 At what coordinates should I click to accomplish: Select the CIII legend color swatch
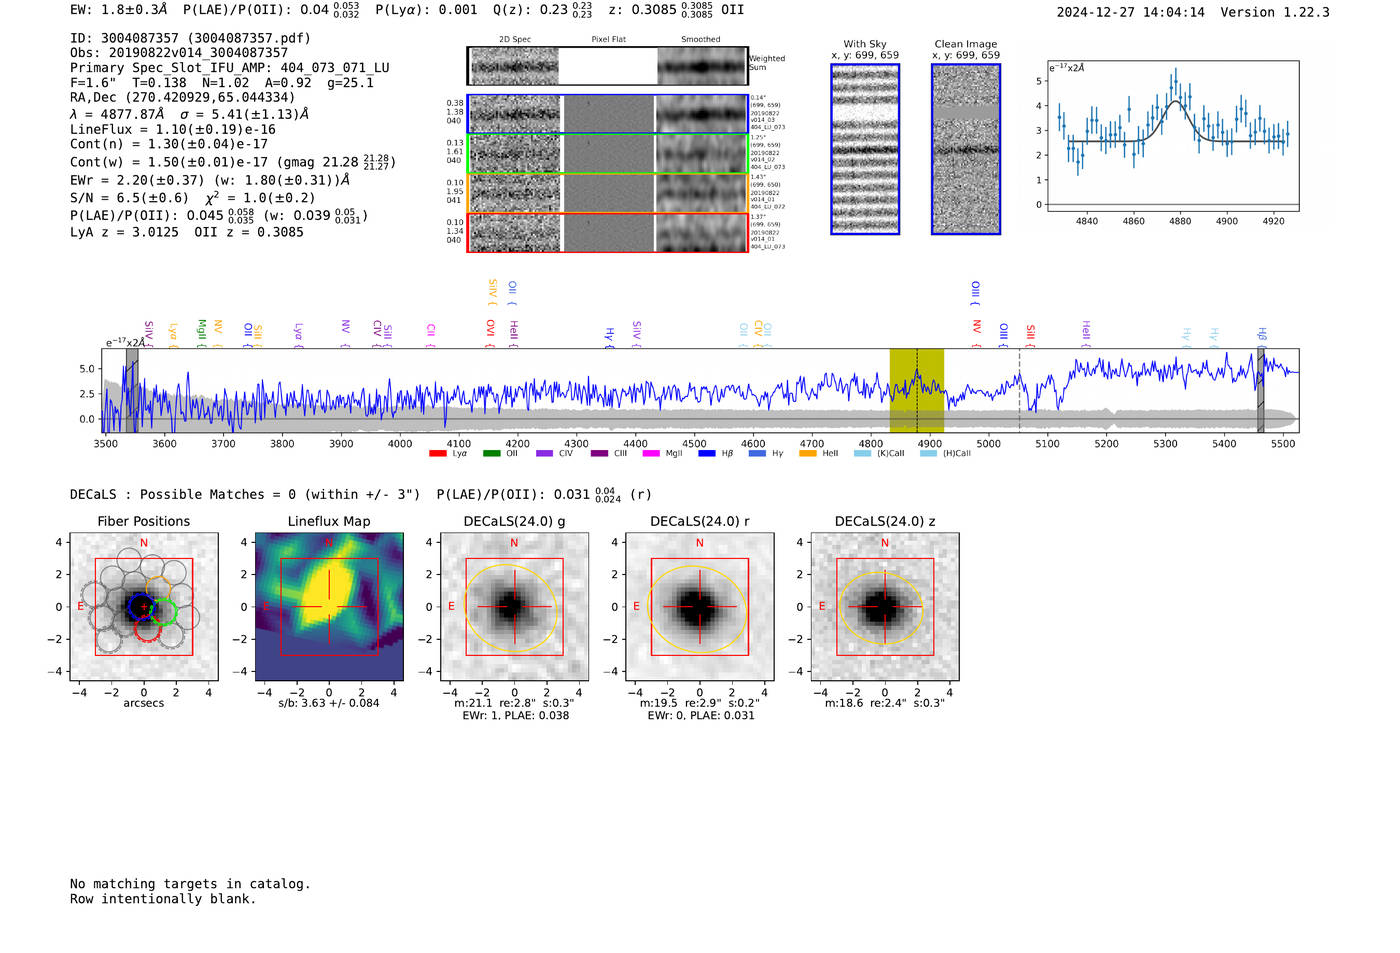599,454
